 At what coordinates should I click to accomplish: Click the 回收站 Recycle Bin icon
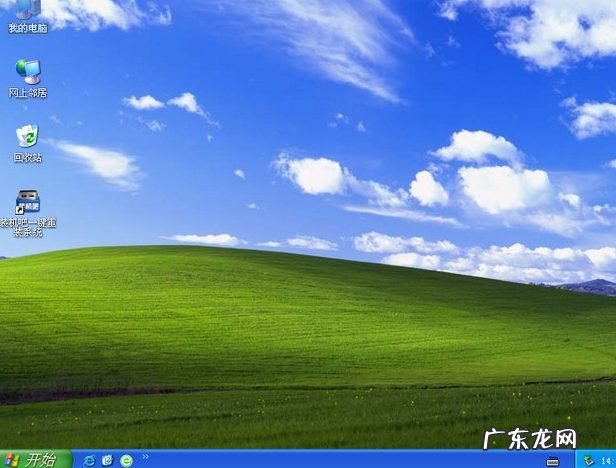[27, 136]
